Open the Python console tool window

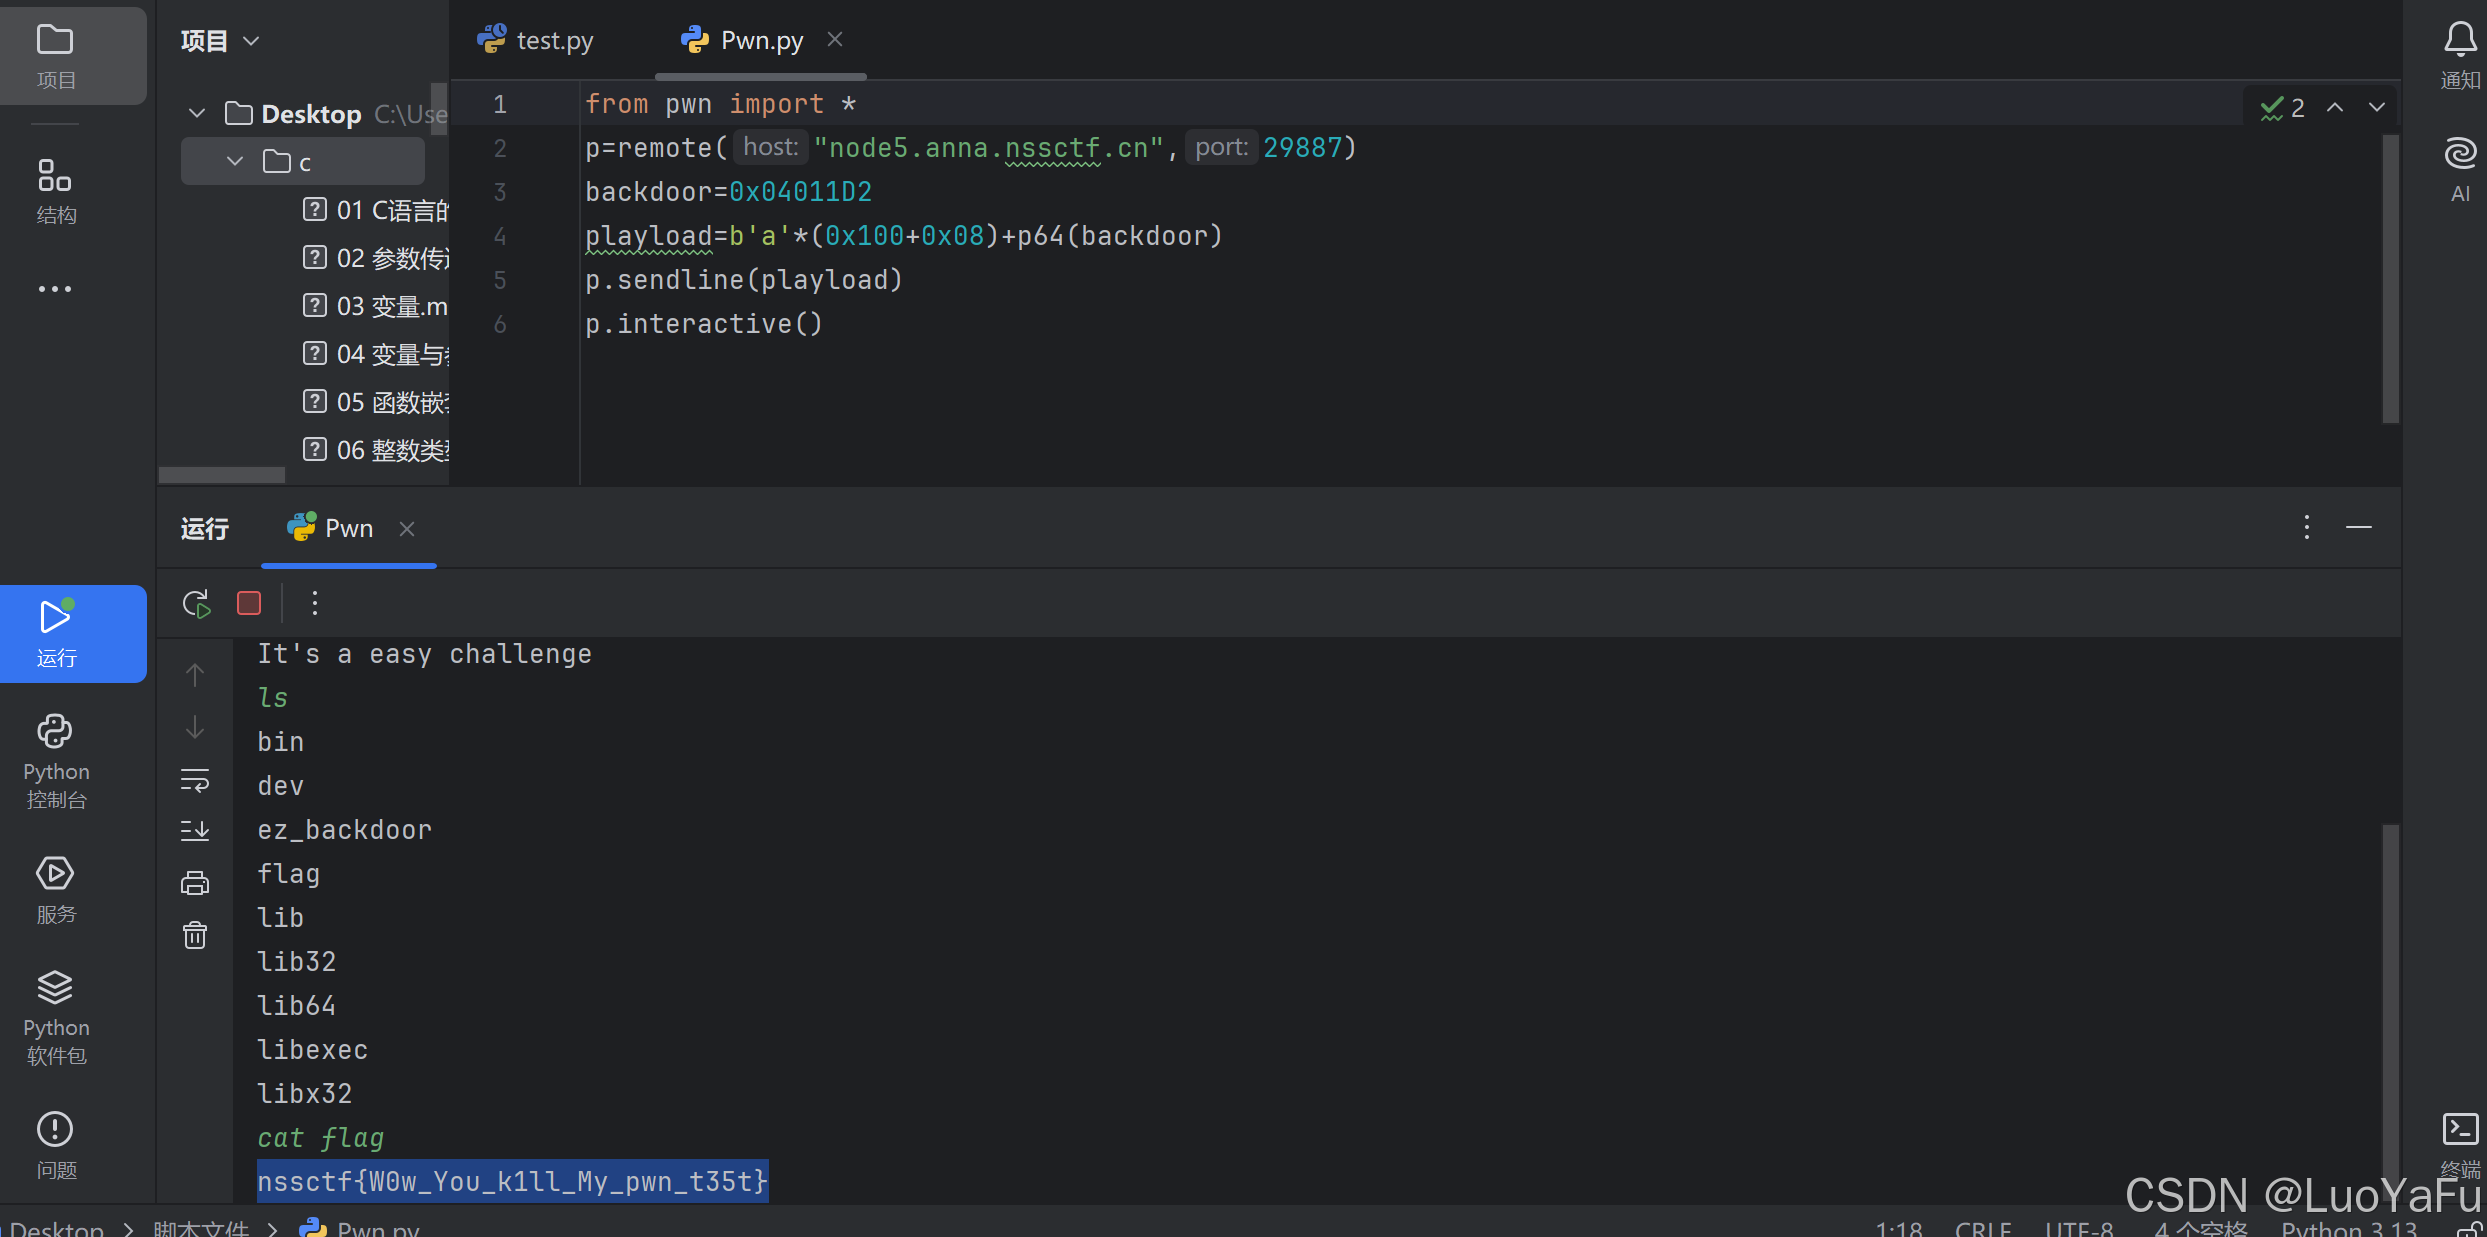pyautogui.click(x=56, y=760)
